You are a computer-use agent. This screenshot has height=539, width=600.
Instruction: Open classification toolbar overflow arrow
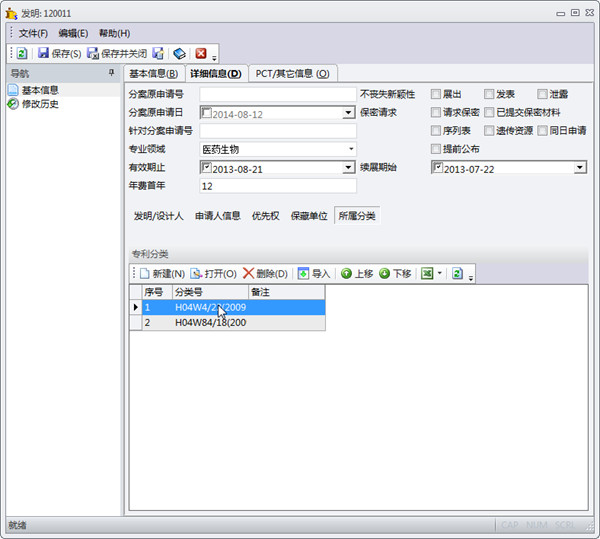tap(471, 278)
